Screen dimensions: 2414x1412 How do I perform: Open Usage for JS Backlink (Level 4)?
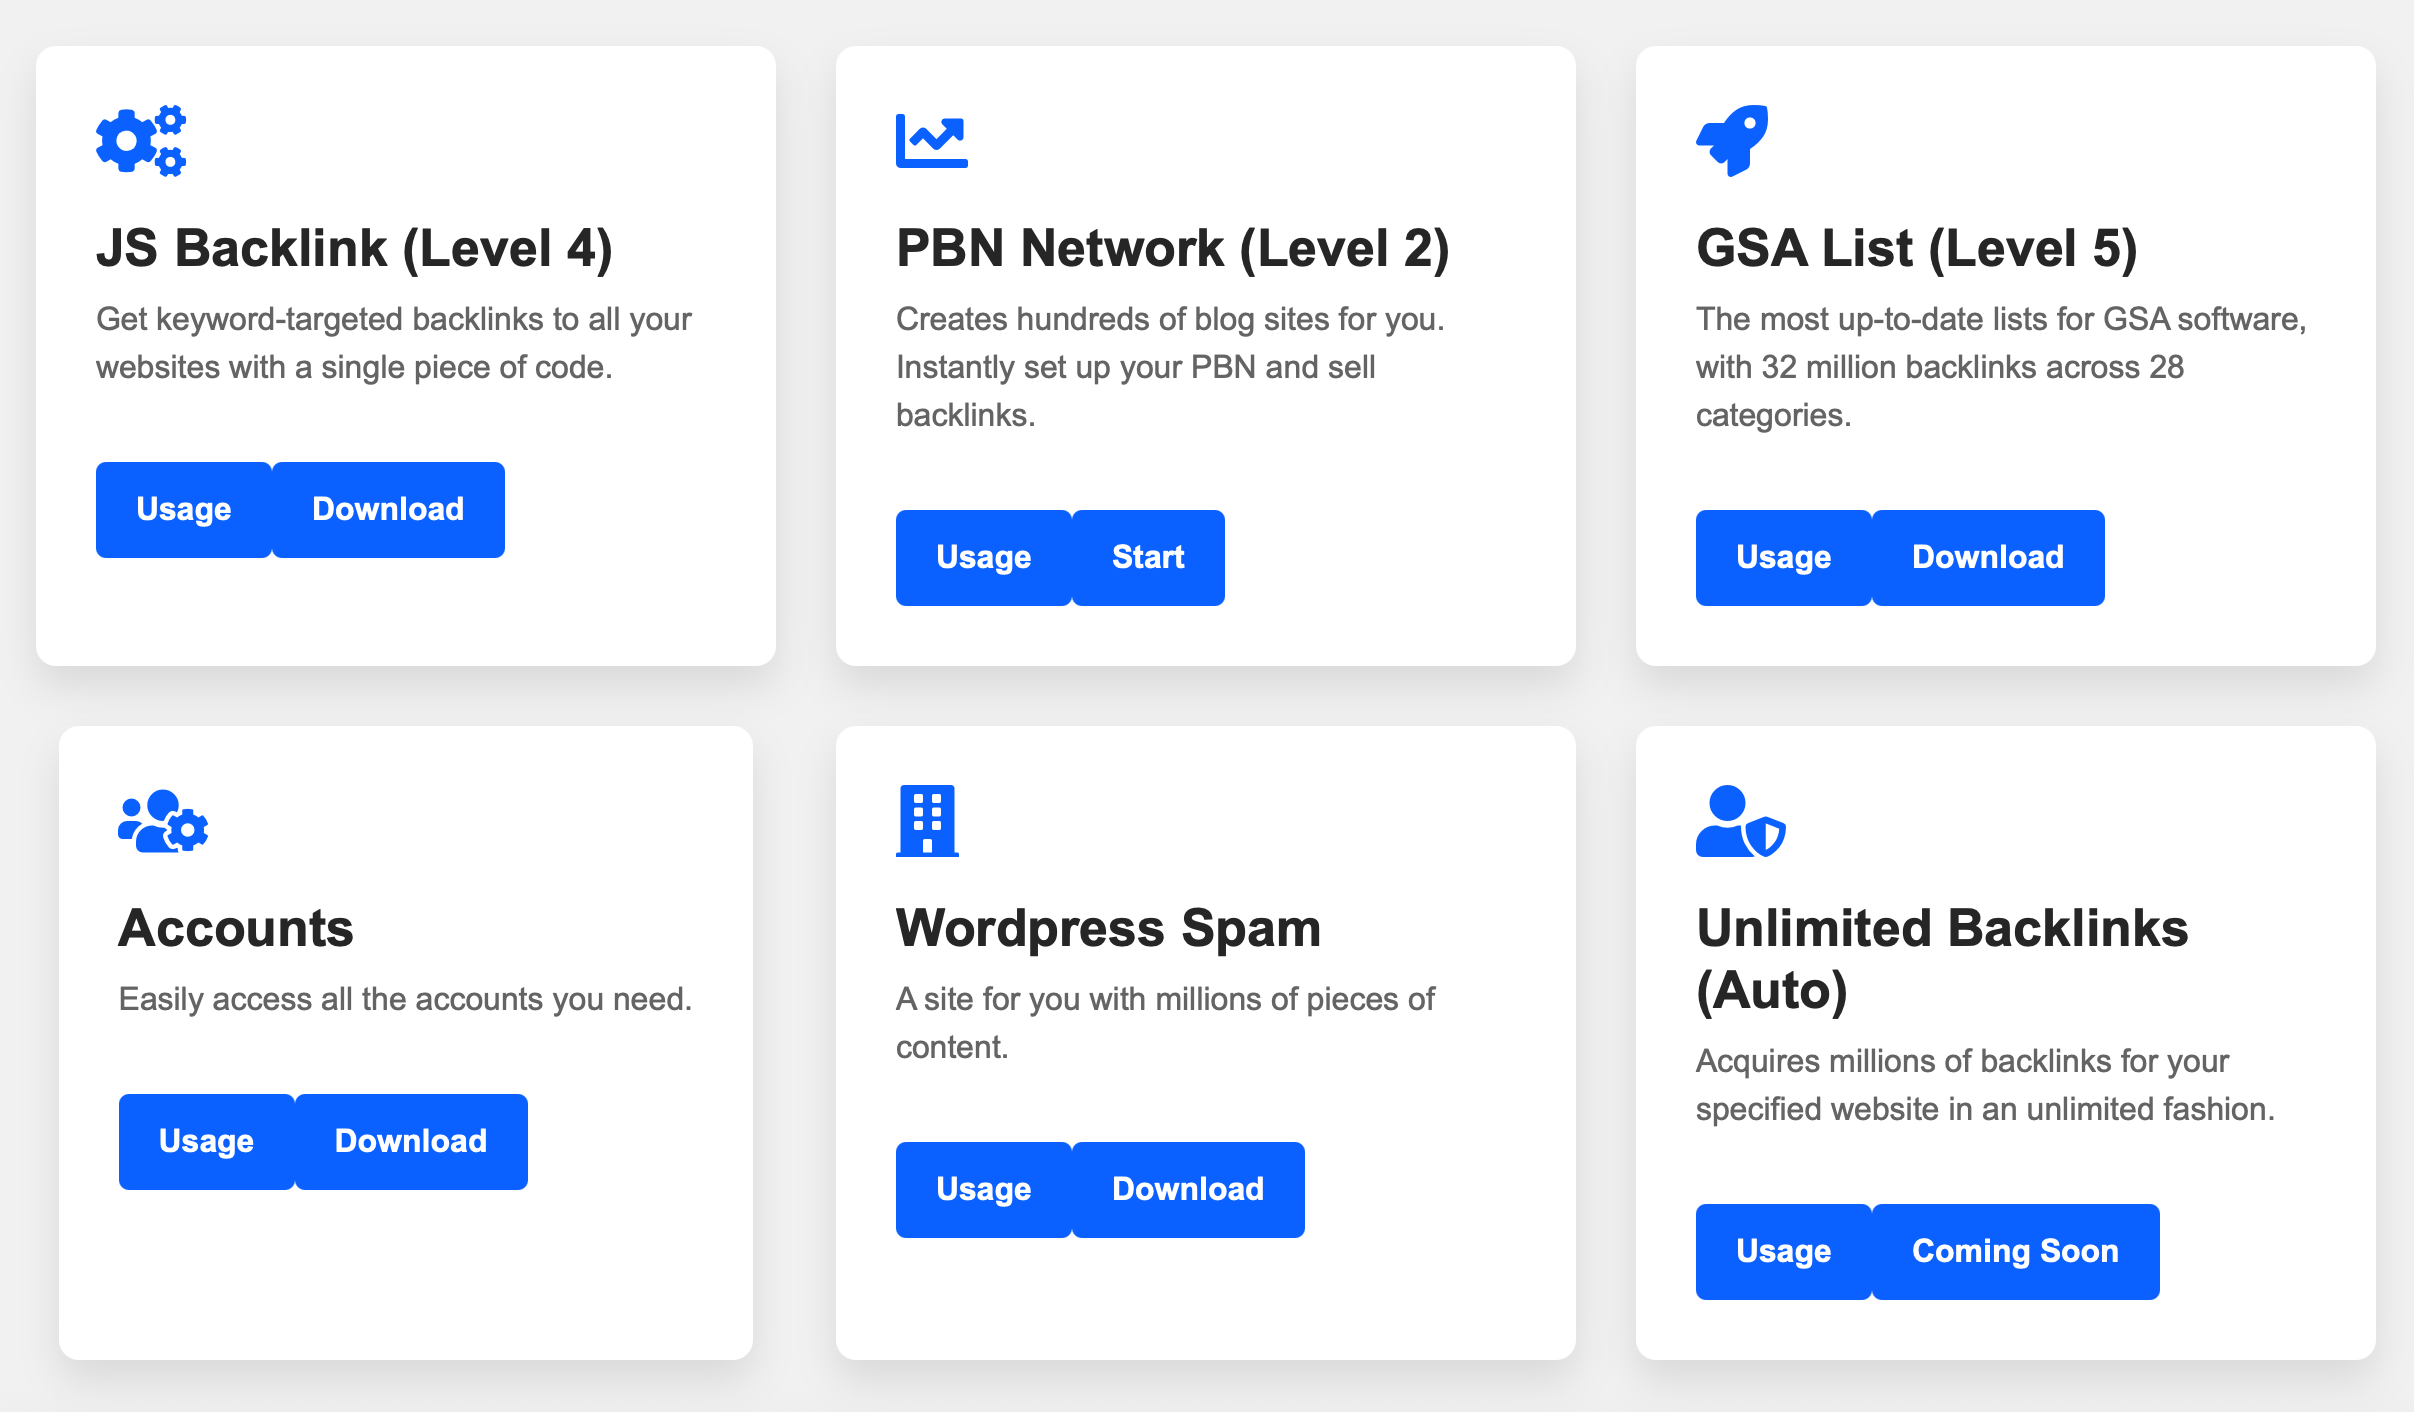(184, 510)
